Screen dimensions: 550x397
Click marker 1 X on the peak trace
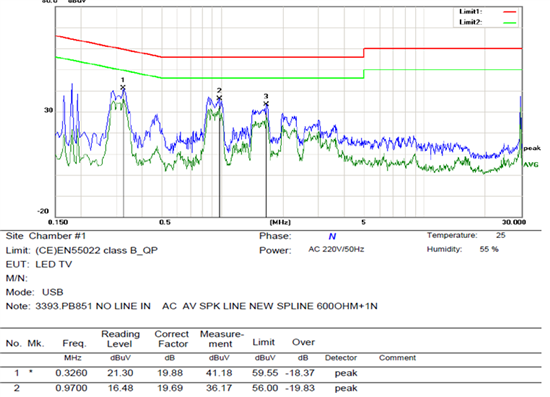click(x=123, y=87)
